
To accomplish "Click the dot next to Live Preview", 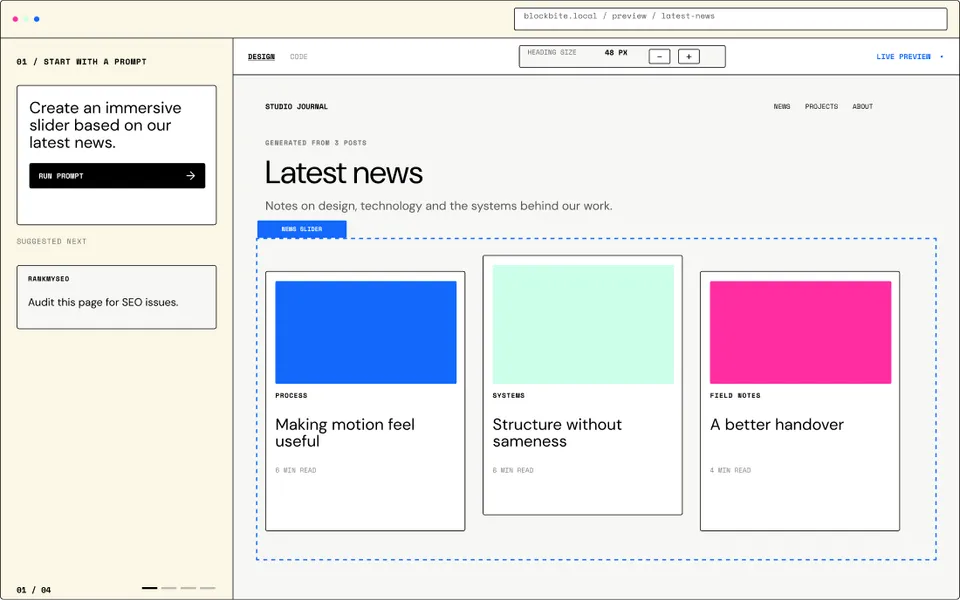I will point(942,56).
